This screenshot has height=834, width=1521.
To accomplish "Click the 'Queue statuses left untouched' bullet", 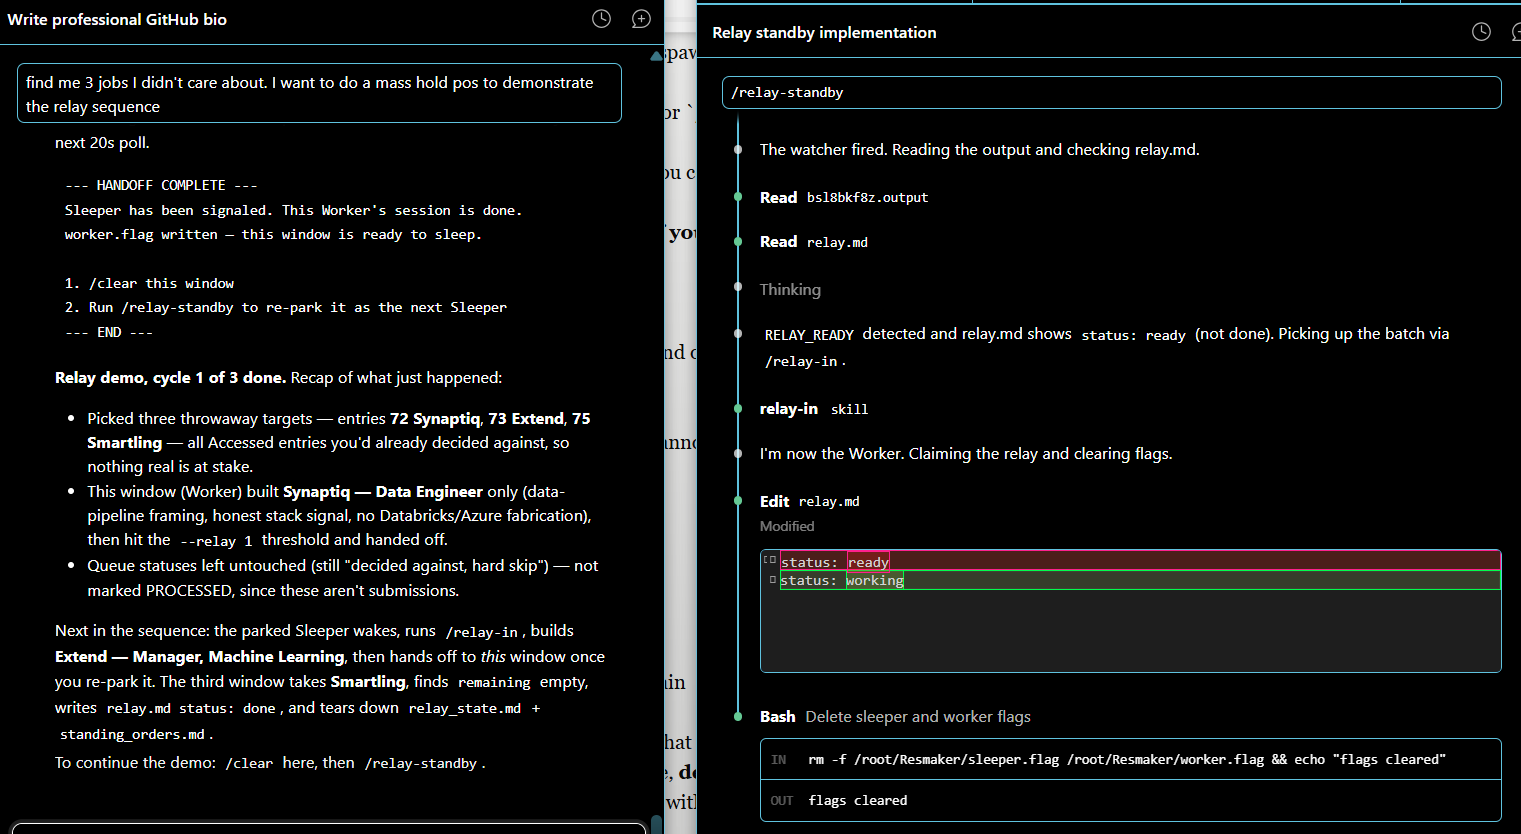I will 342,578.
